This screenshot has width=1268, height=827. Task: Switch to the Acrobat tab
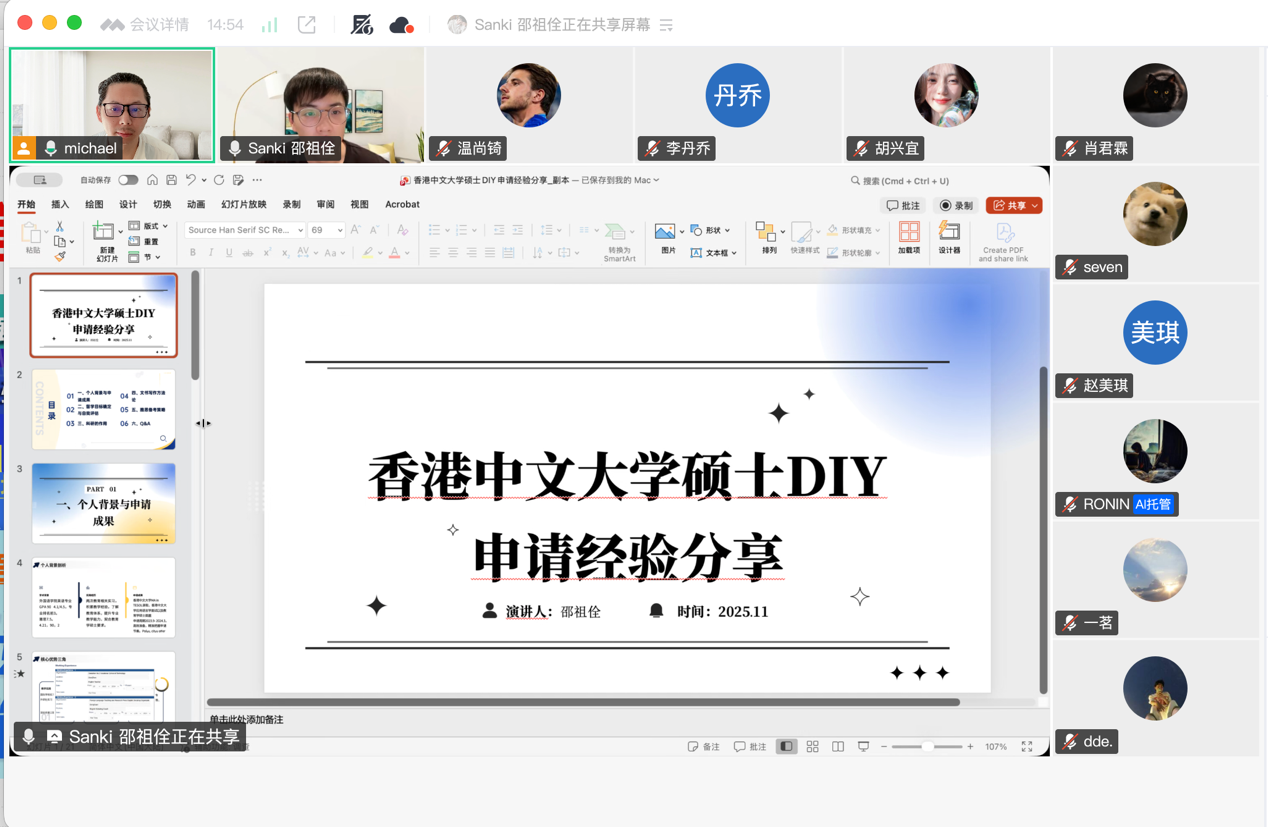pos(402,205)
